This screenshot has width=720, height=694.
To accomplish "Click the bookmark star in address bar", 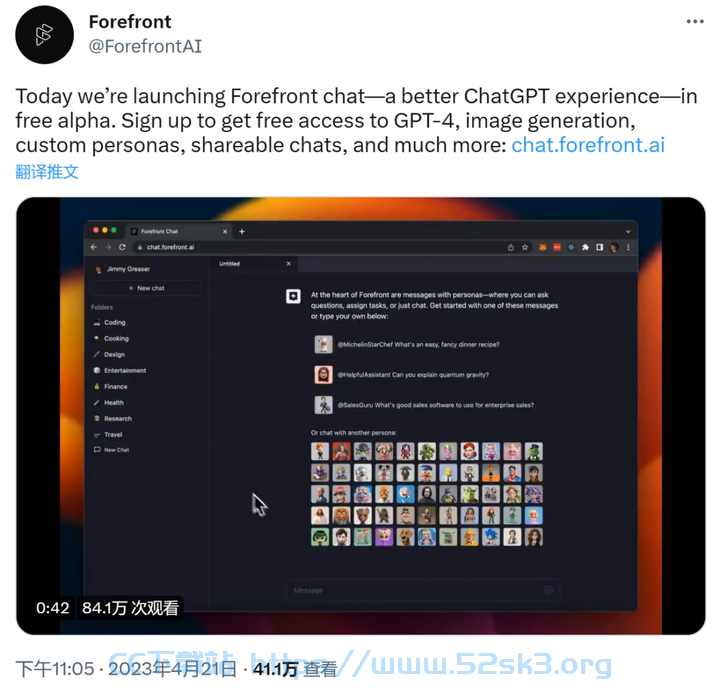I will [525, 248].
